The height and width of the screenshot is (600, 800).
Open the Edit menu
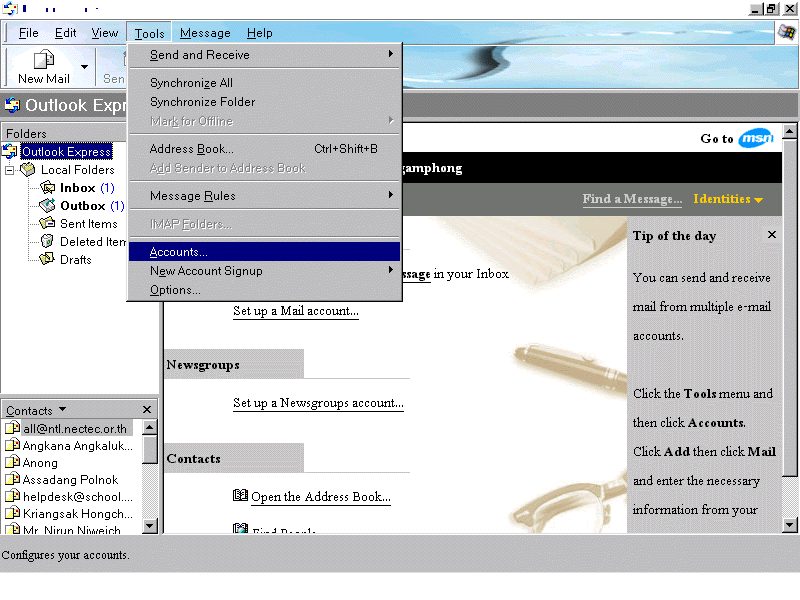(65, 33)
